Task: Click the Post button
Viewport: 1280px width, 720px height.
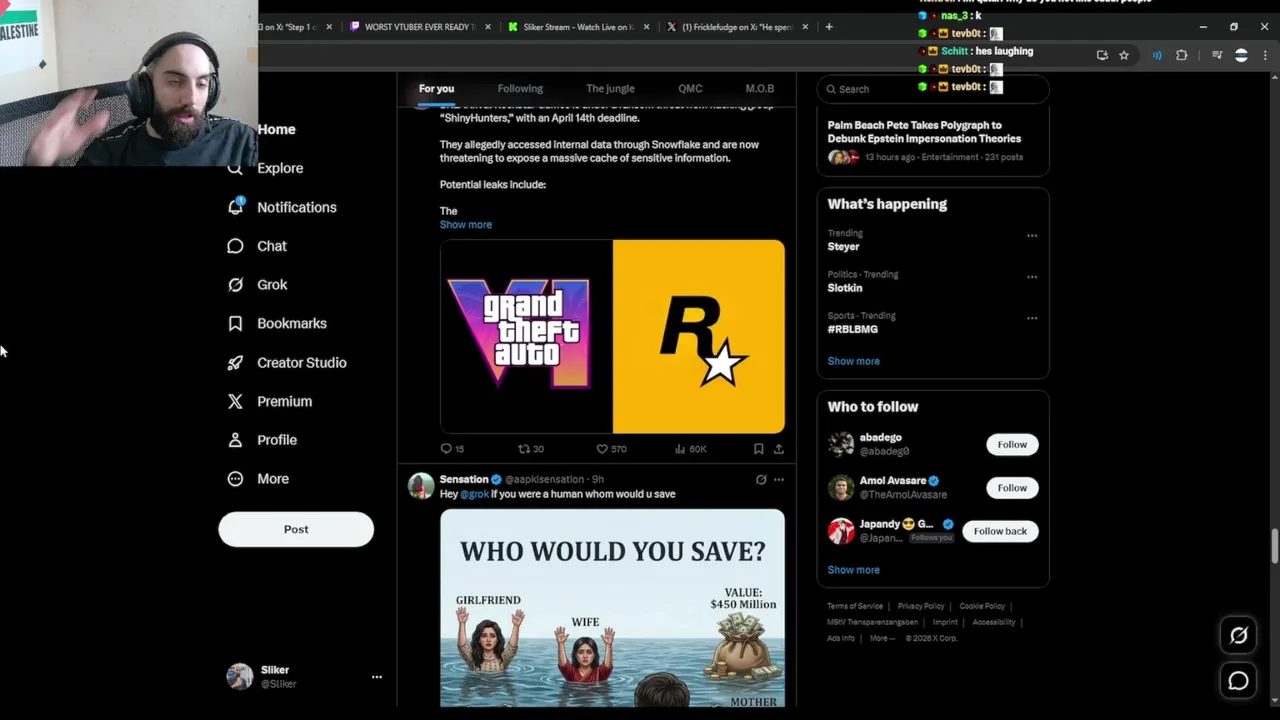Action: (296, 529)
